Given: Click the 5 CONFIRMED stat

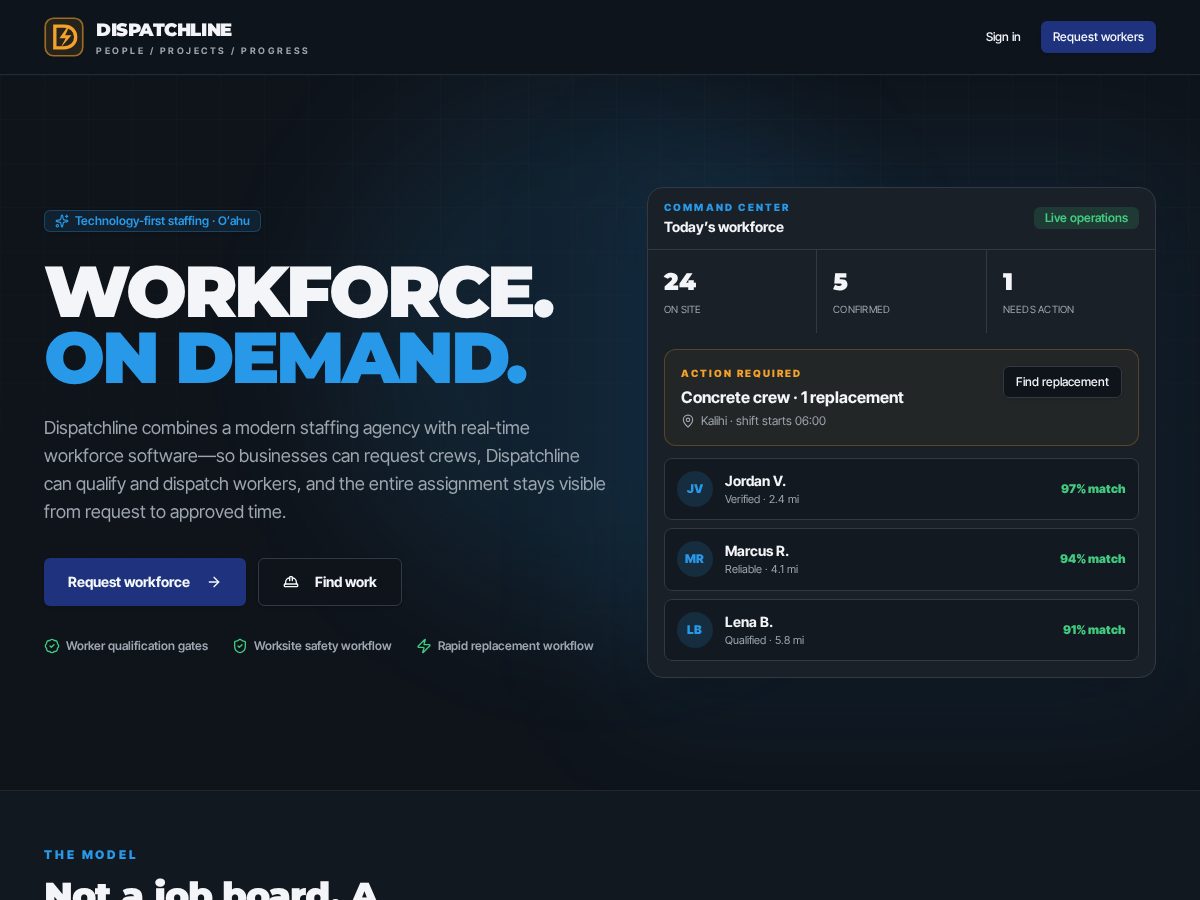Looking at the screenshot, I should pyautogui.click(x=901, y=291).
